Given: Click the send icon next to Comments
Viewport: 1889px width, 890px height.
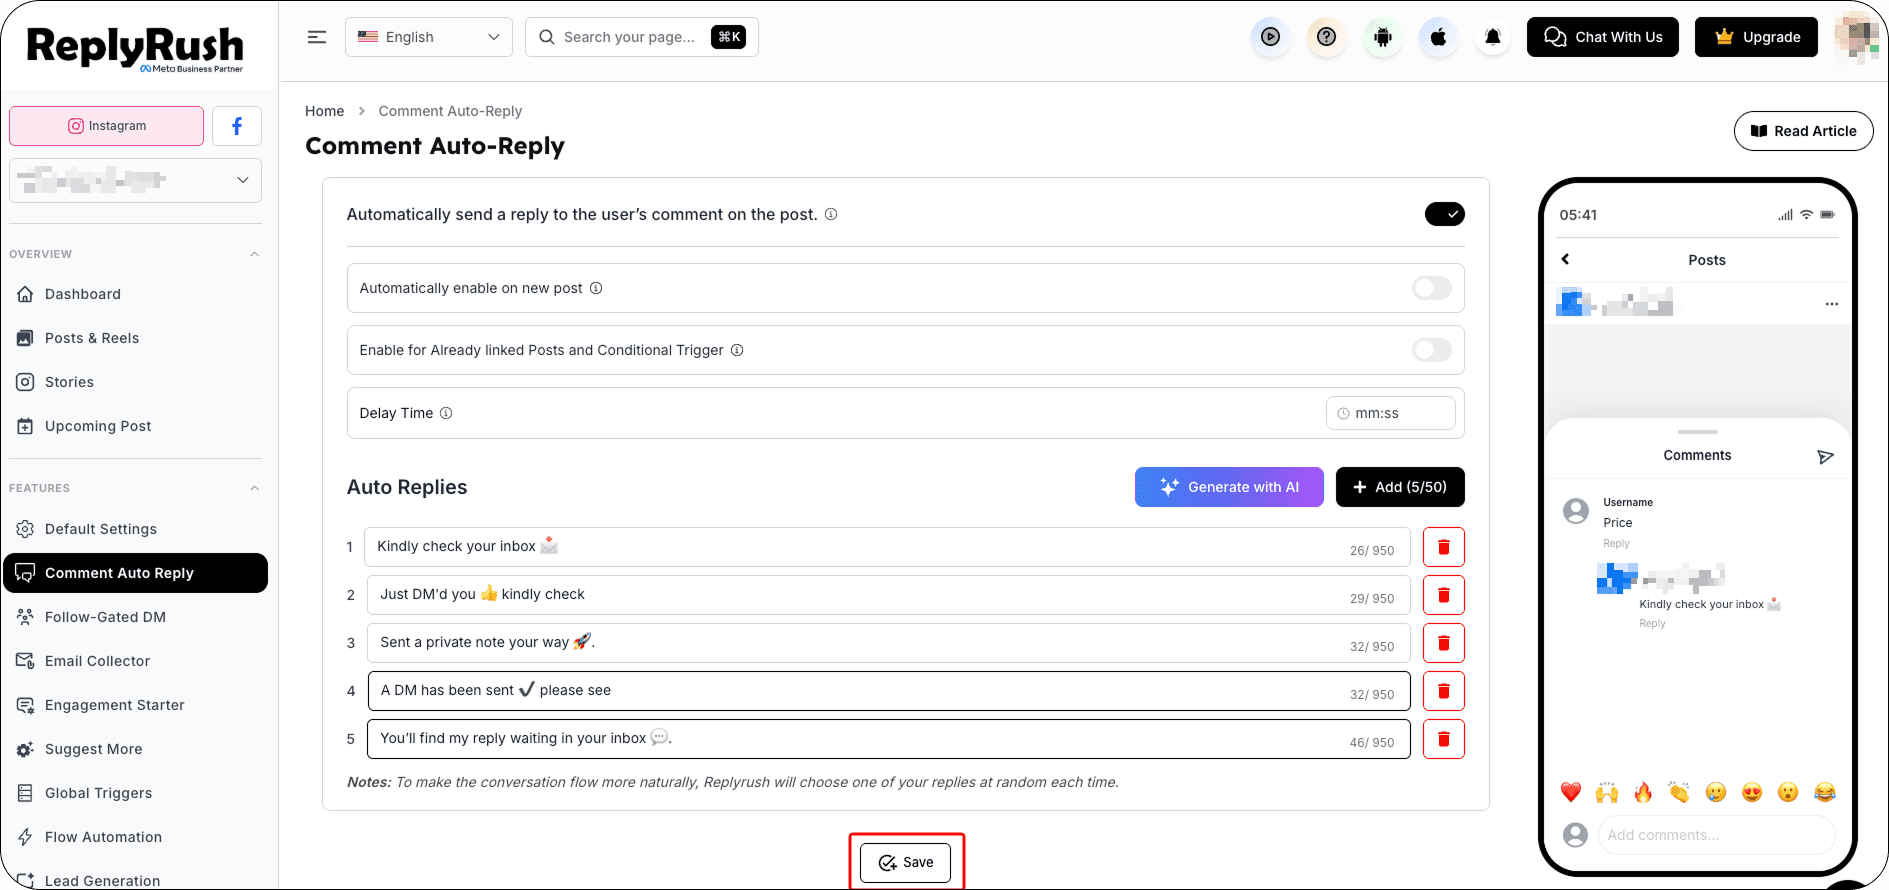Looking at the screenshot, I should pyautogui.click(x=1825, y=456).
